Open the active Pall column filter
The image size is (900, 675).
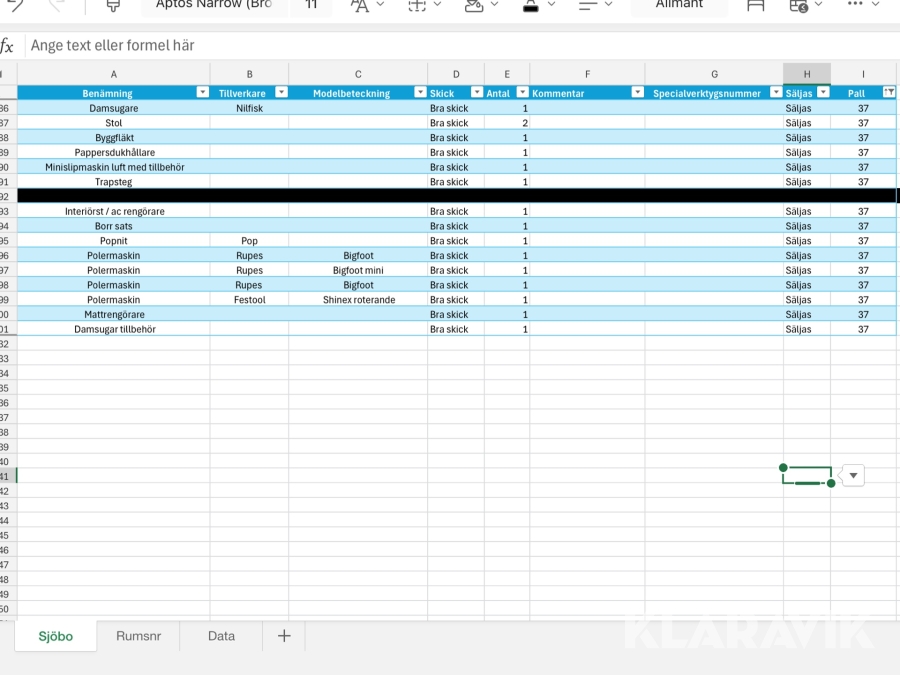tap(888, 93)
